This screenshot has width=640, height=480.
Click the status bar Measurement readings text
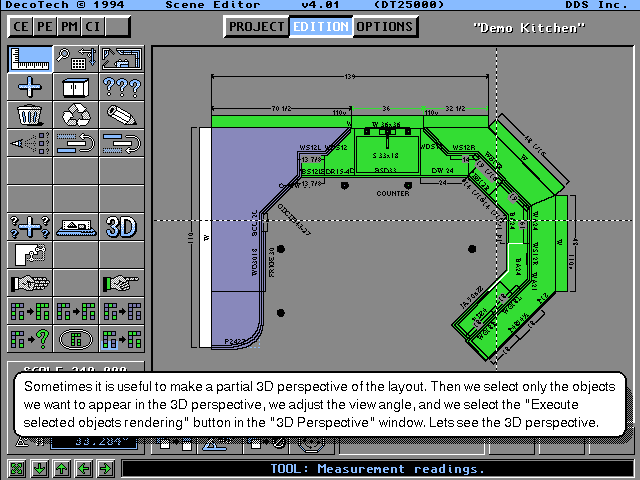tap(378, 469)
